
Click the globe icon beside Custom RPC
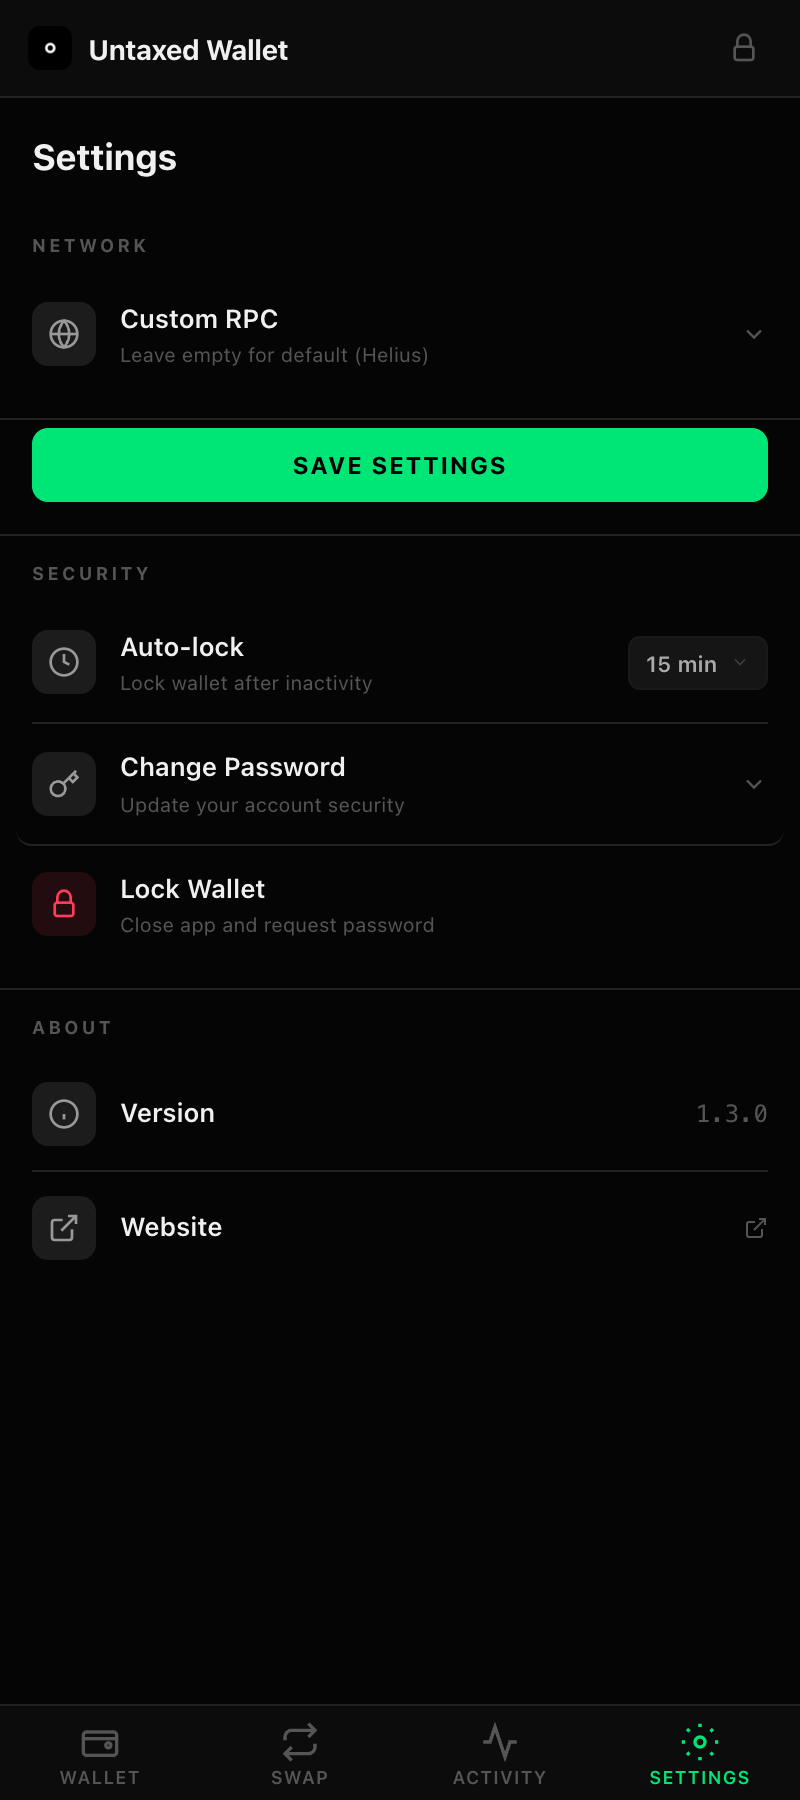coord(64,334)
